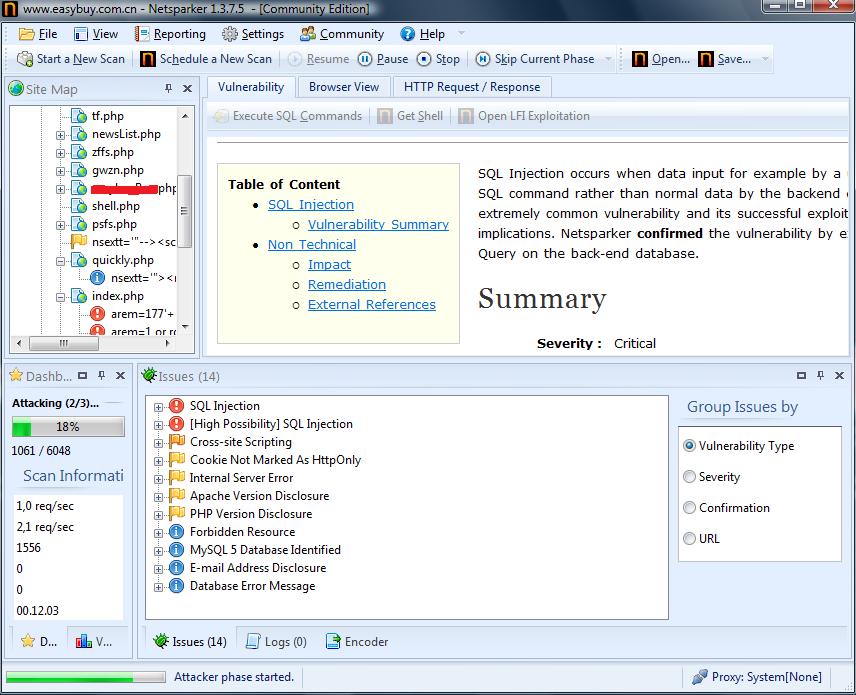Follow the Vulnerability Summary link
Screen dimensions: 856x695
point(378,224)
